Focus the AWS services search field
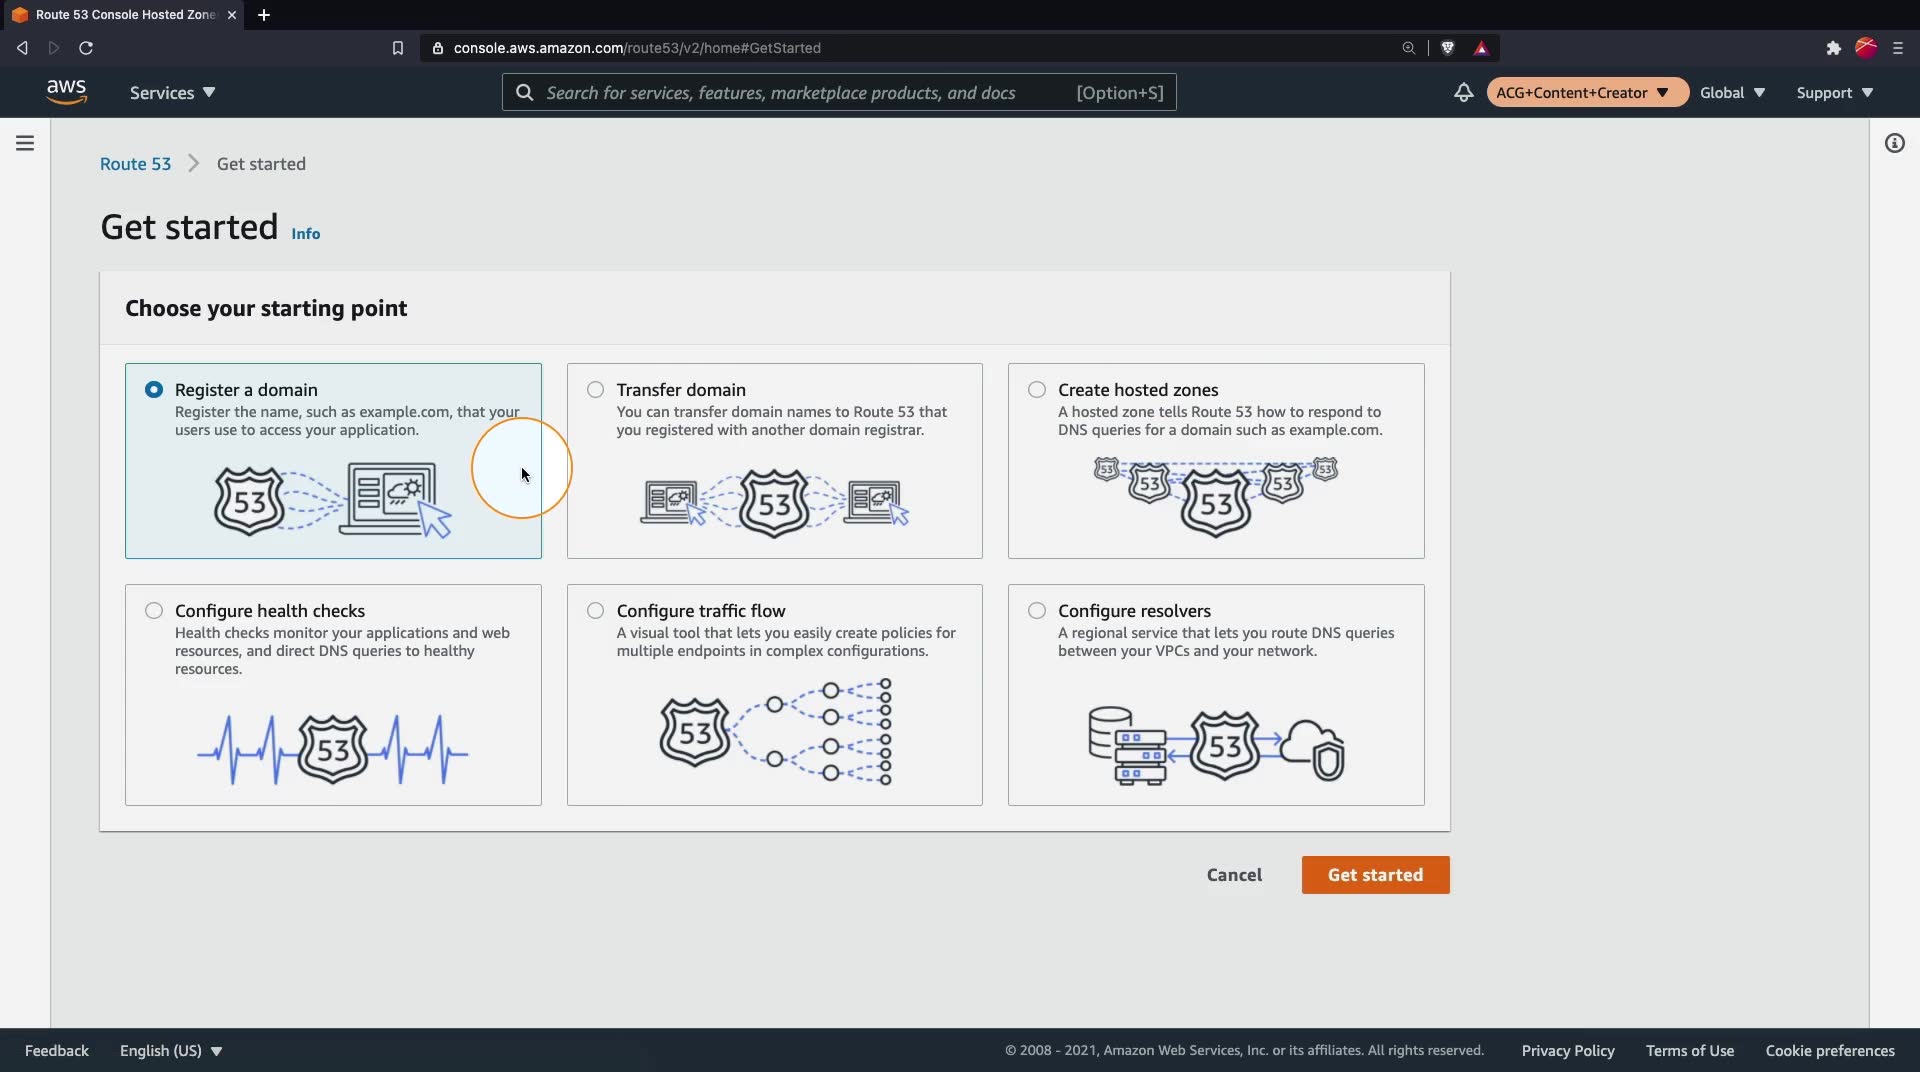The height and width of the screenshot is (1072, 1920). (839, 92)
